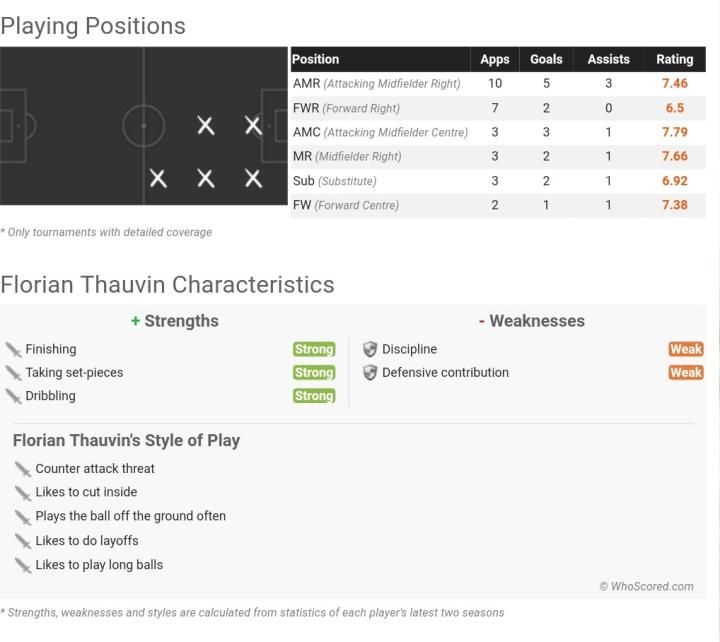720x642 pixels.
Task: Click the icon beside Counter attack threat
Action: 23,469
